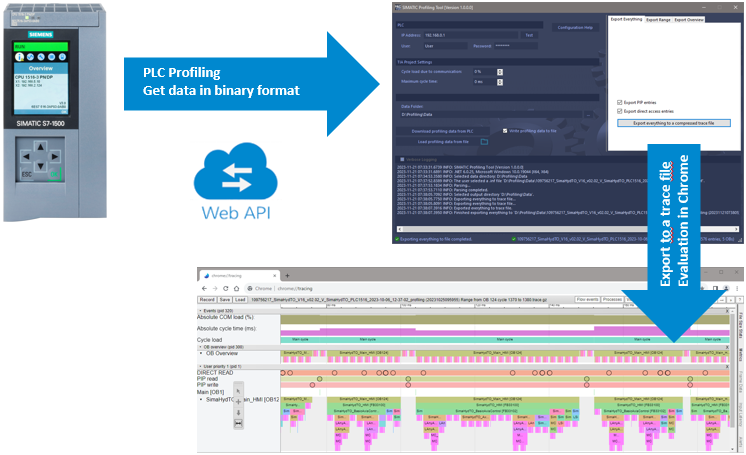This screenshot has width=746, height=455.
Task: Click the left arrow on the PLC keypad
Action: [x=26, y=157]
